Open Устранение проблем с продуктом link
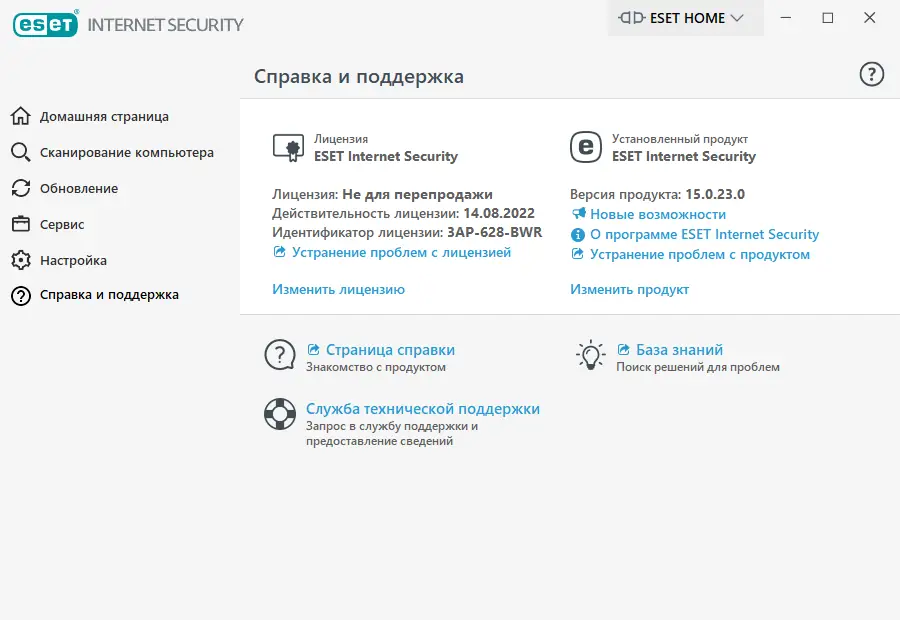This screenshot has height=620, width=900. click(x=700, y=254)
